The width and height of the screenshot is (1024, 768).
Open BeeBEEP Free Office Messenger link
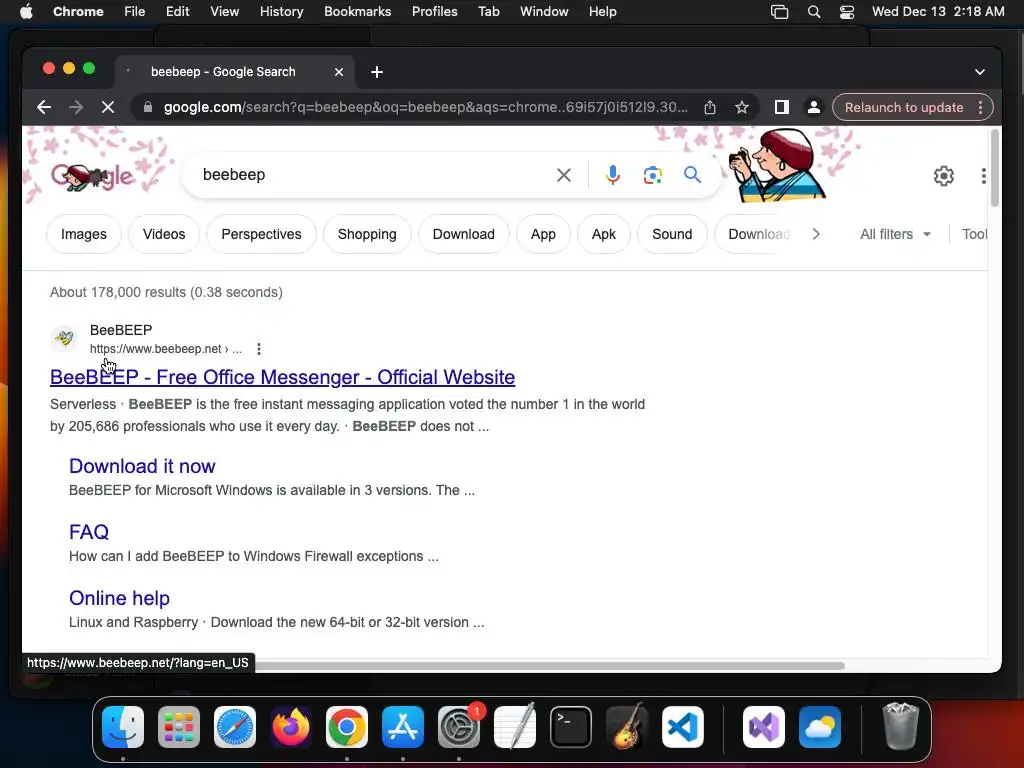(x=282, y=377)
